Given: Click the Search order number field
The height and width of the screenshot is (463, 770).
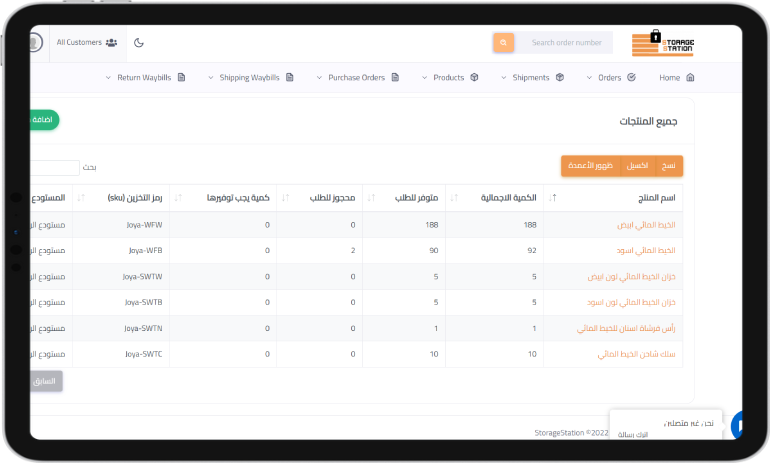Looking at the screenshot, I should [x=566, y=43].
